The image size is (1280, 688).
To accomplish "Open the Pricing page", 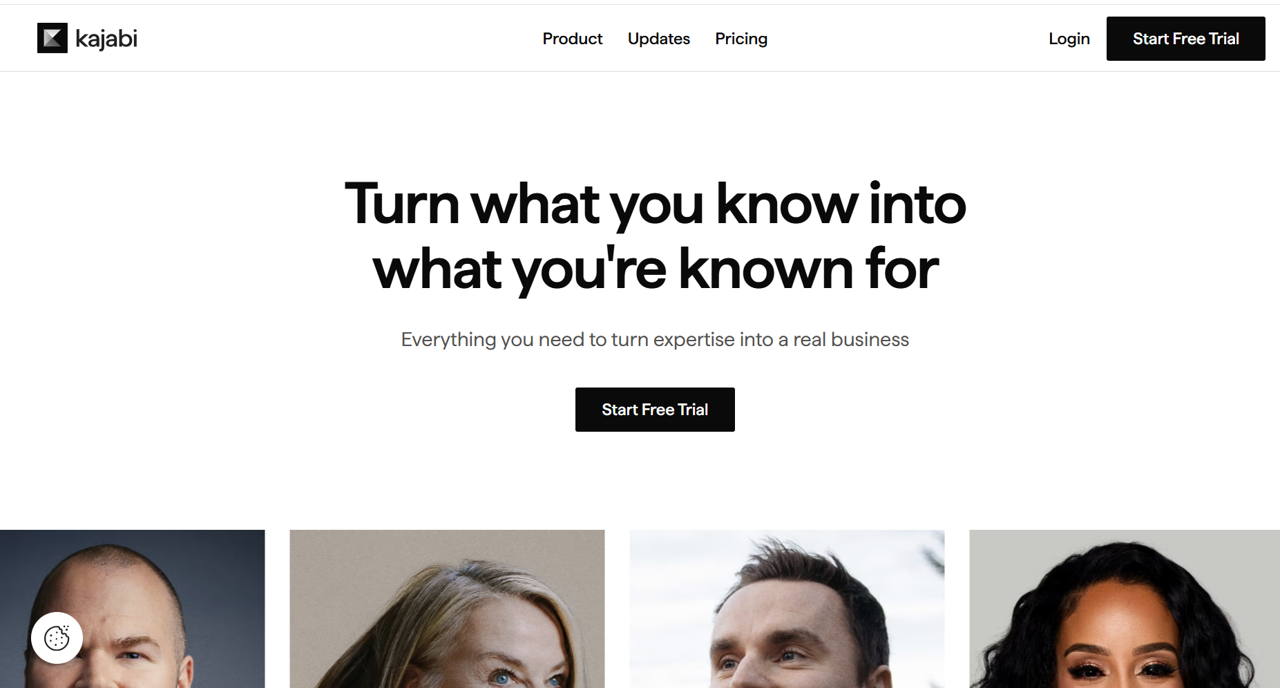I will (741, 39).
